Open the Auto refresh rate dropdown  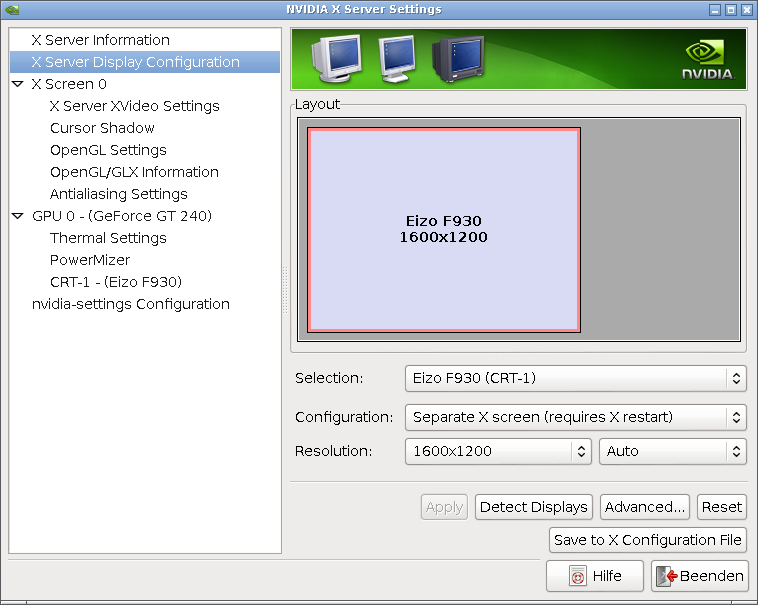[x=672, y=451]
